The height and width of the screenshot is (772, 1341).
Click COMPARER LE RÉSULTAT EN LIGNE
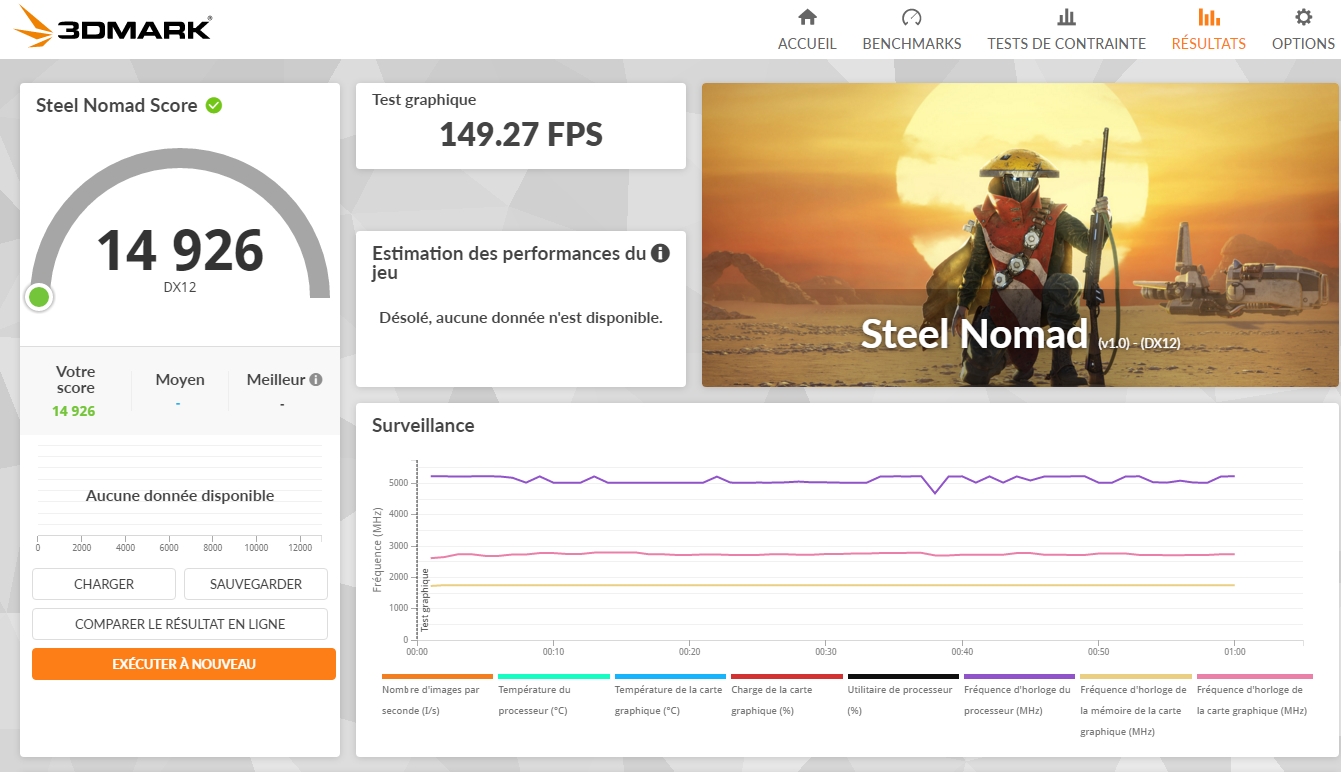pyautogui.click(x=180, y=624)
